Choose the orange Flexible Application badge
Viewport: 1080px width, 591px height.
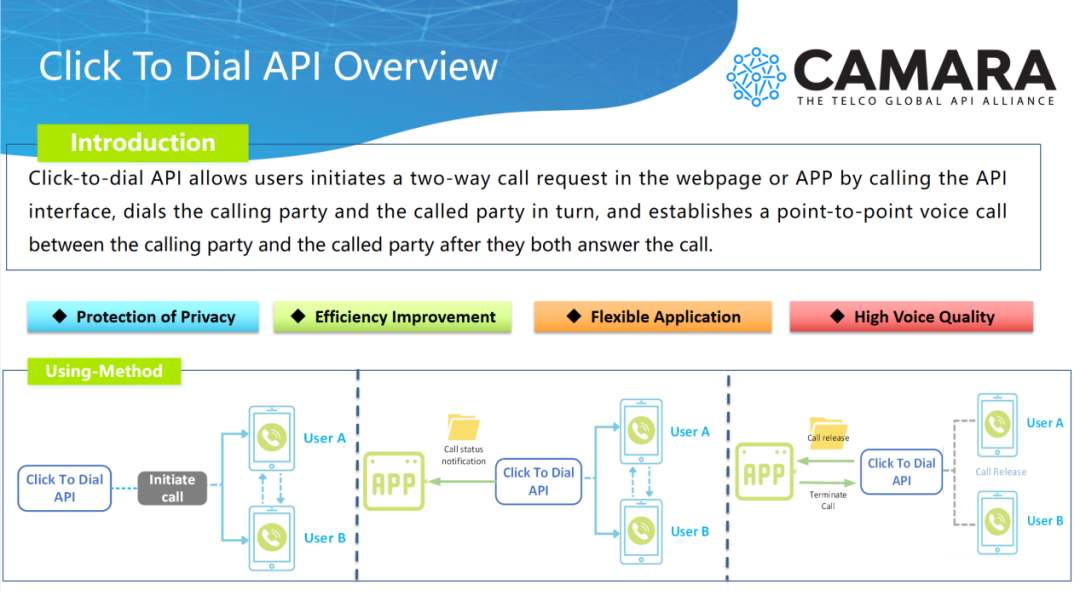(x=653, y=317)
